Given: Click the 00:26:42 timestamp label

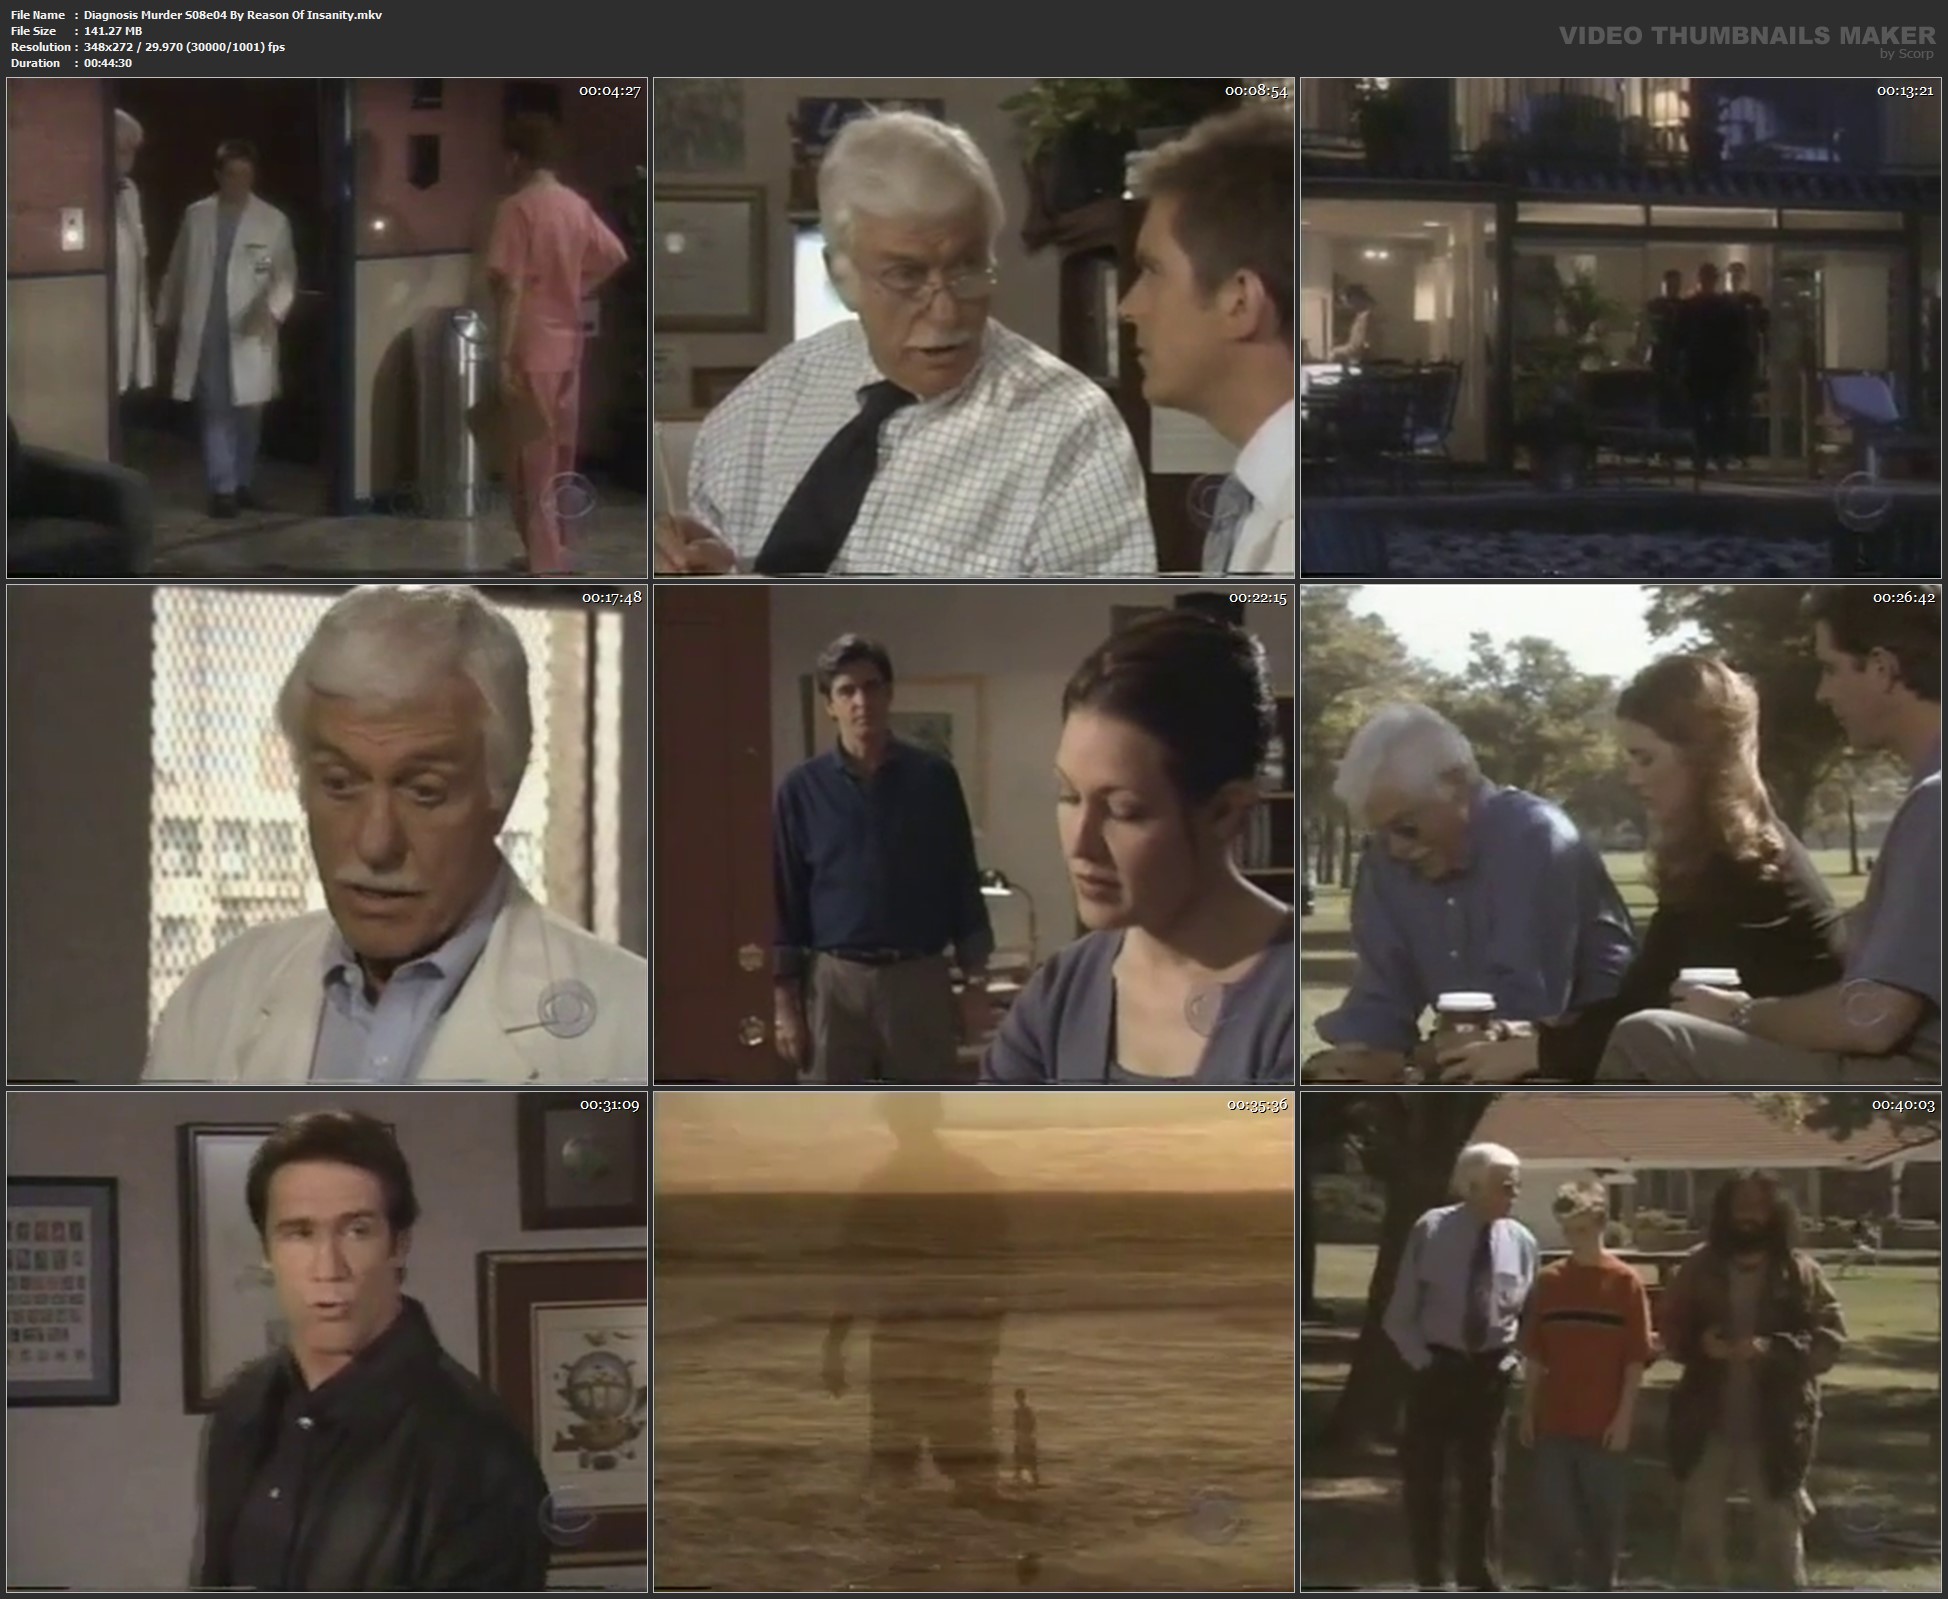Looking at the screenshot, I should point(1903,598).
